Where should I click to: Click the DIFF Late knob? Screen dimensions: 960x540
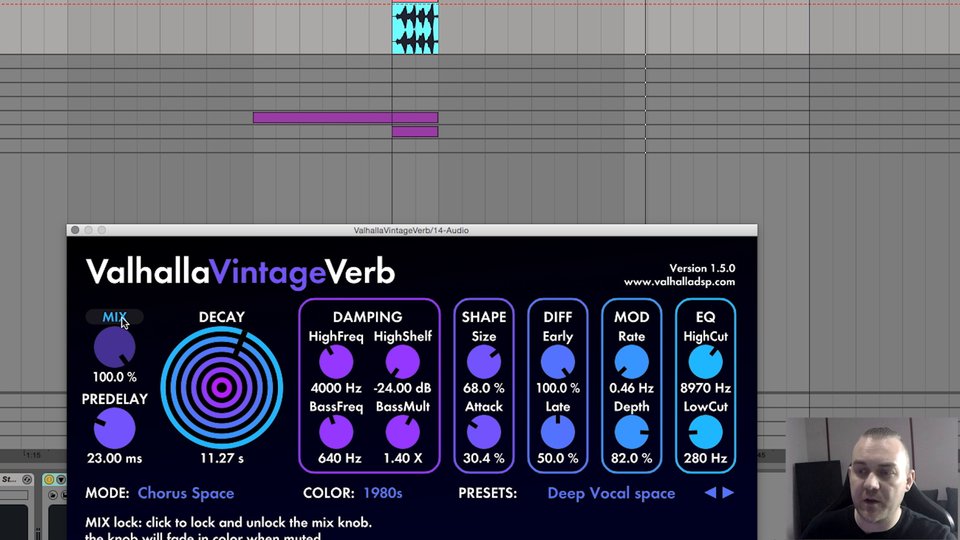click(x=558, y=432)
